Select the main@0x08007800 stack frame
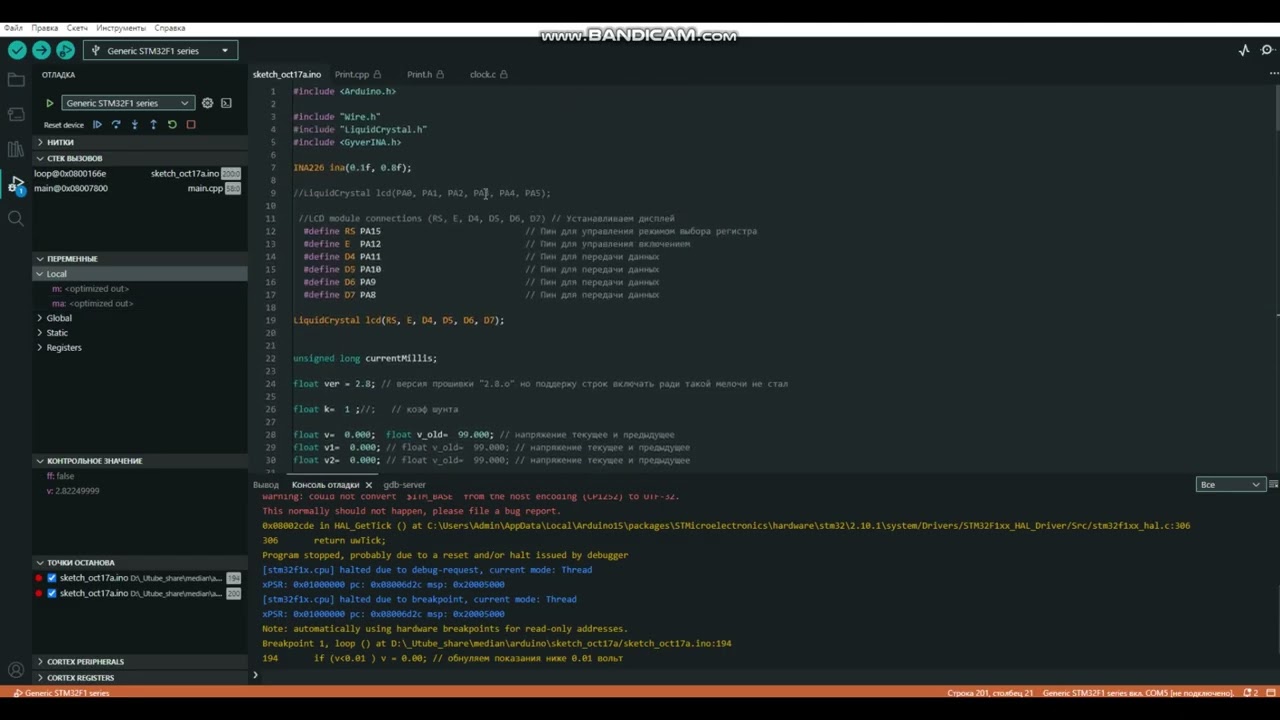 click(140, 188)
